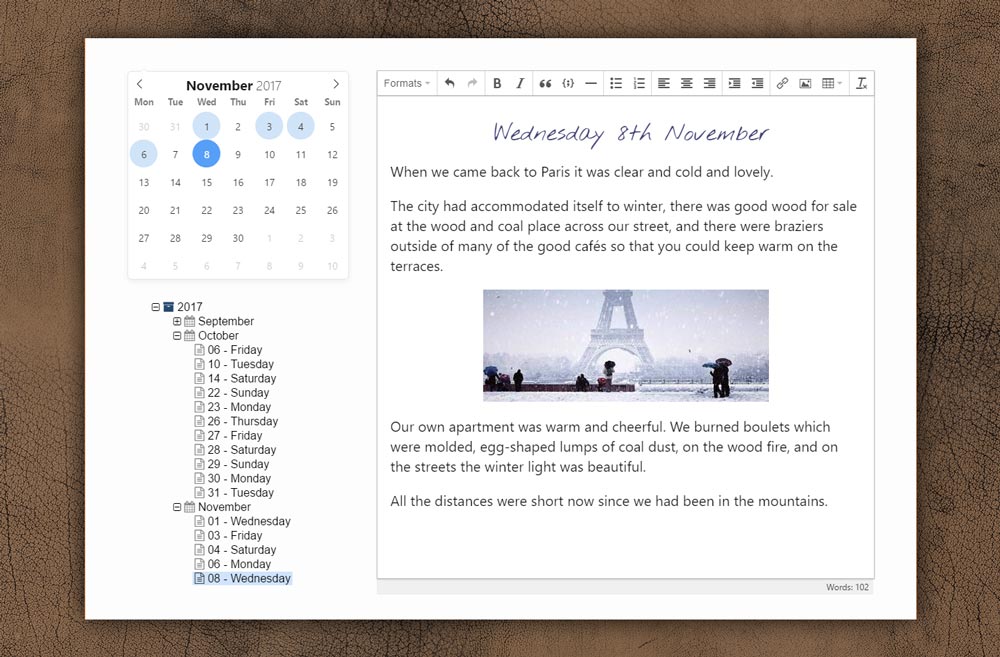Go to previous month in calendar

(x=140, y=84)
